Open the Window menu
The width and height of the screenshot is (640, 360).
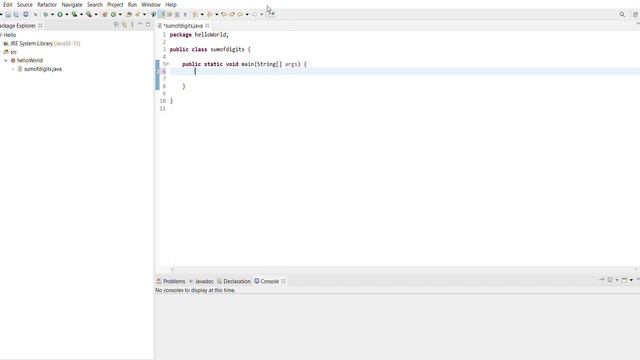[151, 4]
